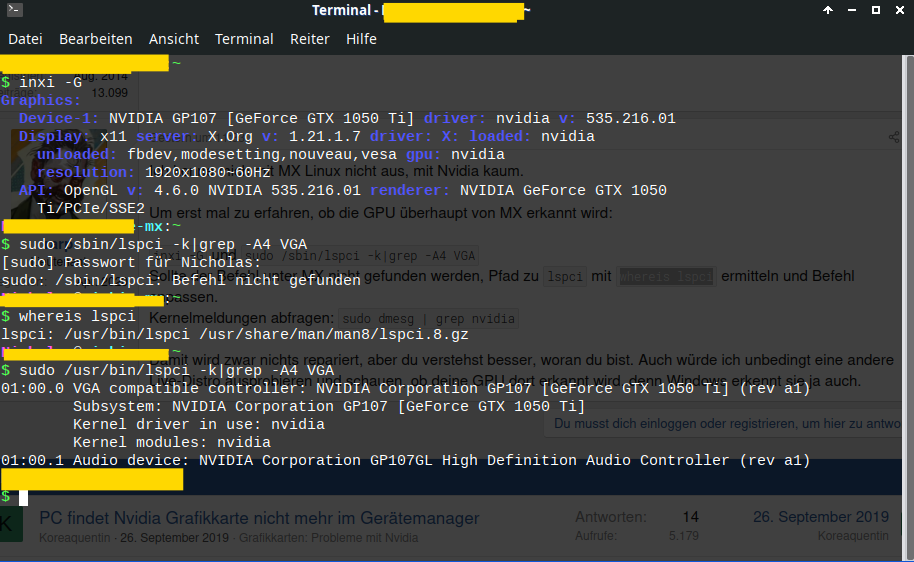Click the green K avatar in browser
This screenshot has height=562, width=914.
point(11,524)
